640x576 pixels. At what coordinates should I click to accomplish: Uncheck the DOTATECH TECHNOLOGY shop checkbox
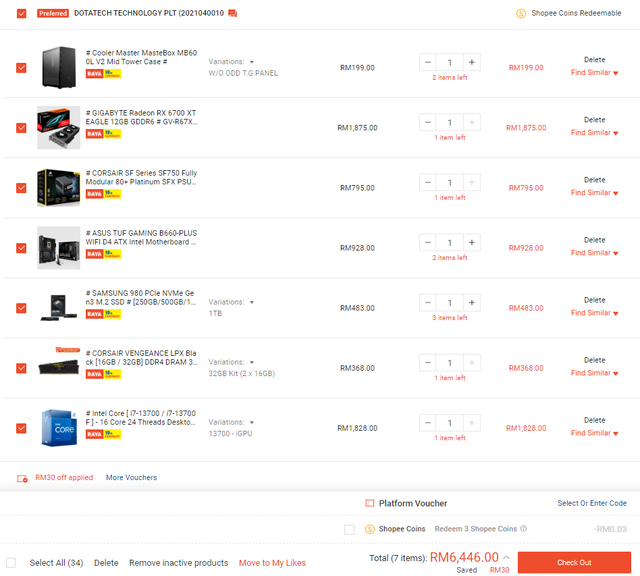(22, 13)
